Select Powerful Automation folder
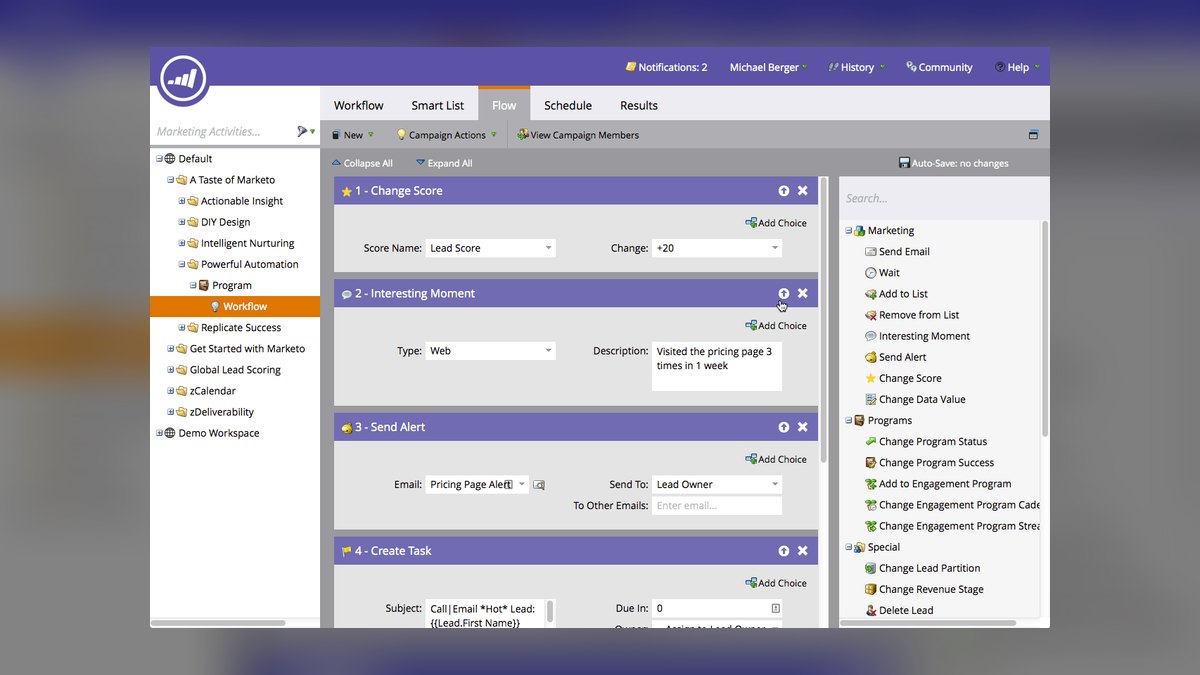The image size is (1200, 675). tap(249, 264)
